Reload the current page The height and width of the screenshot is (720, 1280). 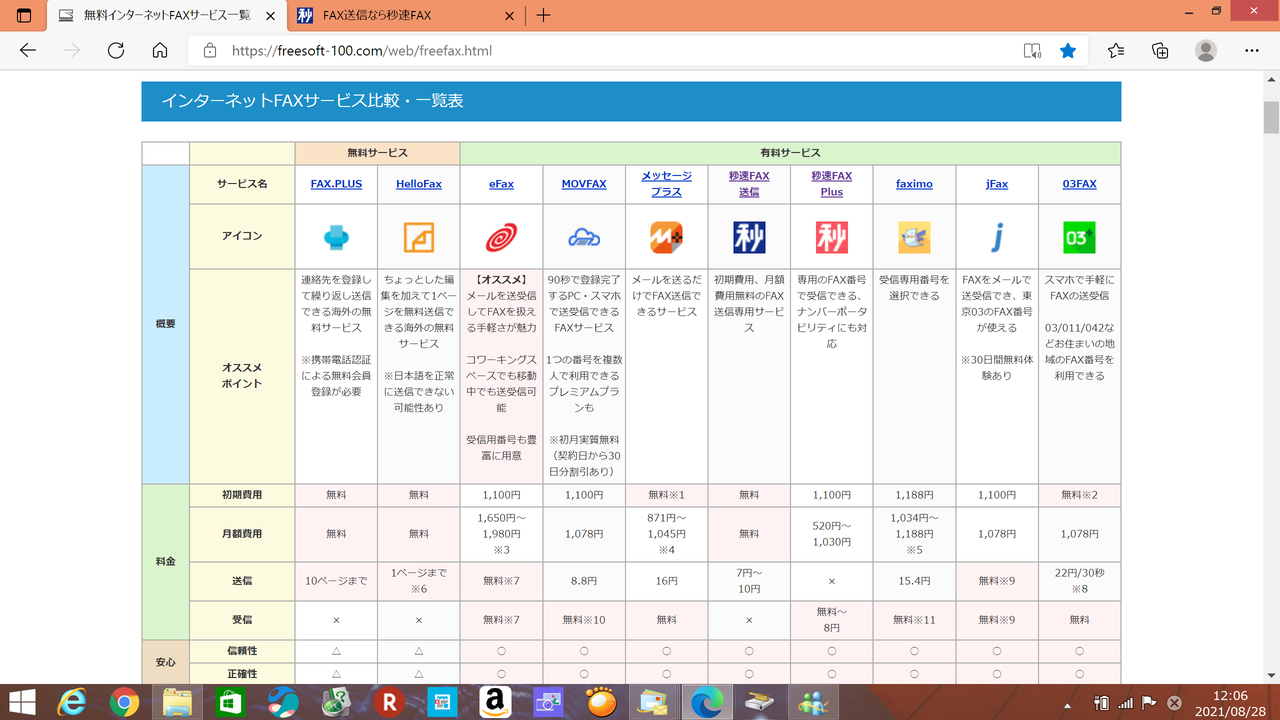coord(115,50)
